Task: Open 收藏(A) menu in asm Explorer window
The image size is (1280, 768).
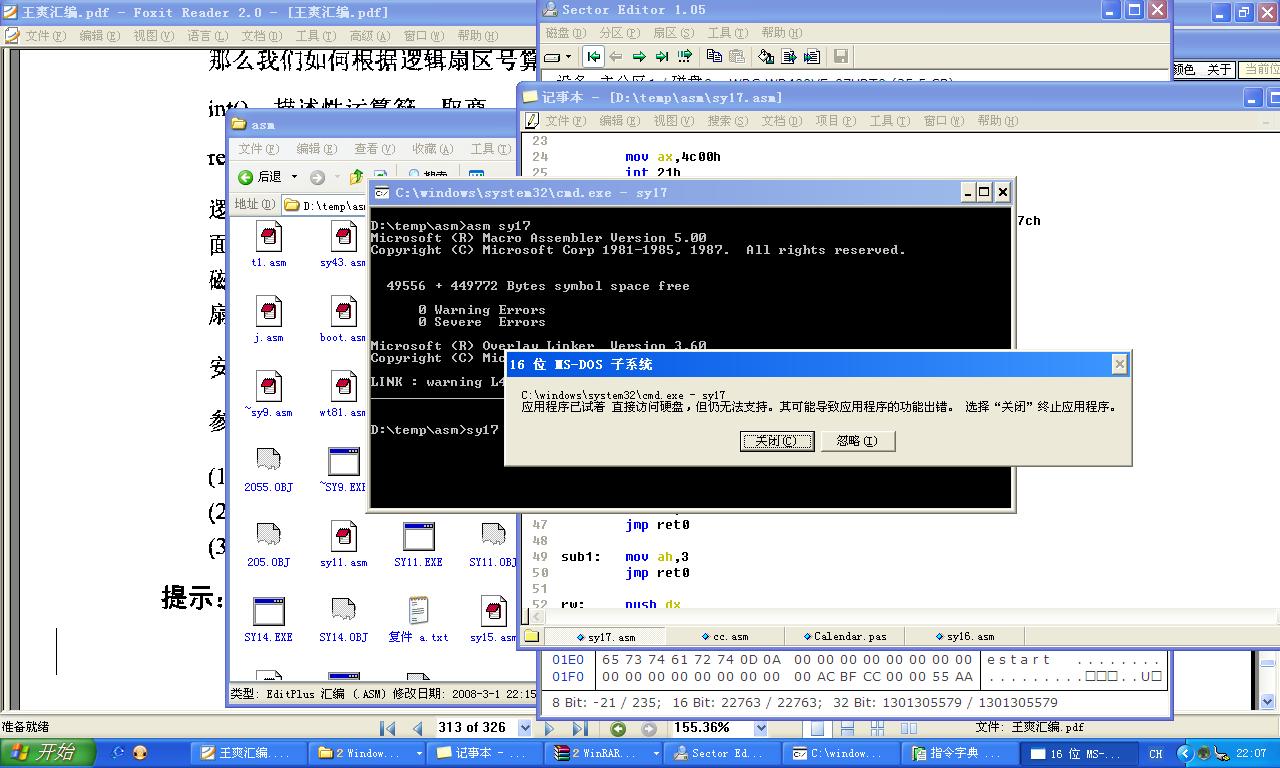Action: (x=432, y=149)
